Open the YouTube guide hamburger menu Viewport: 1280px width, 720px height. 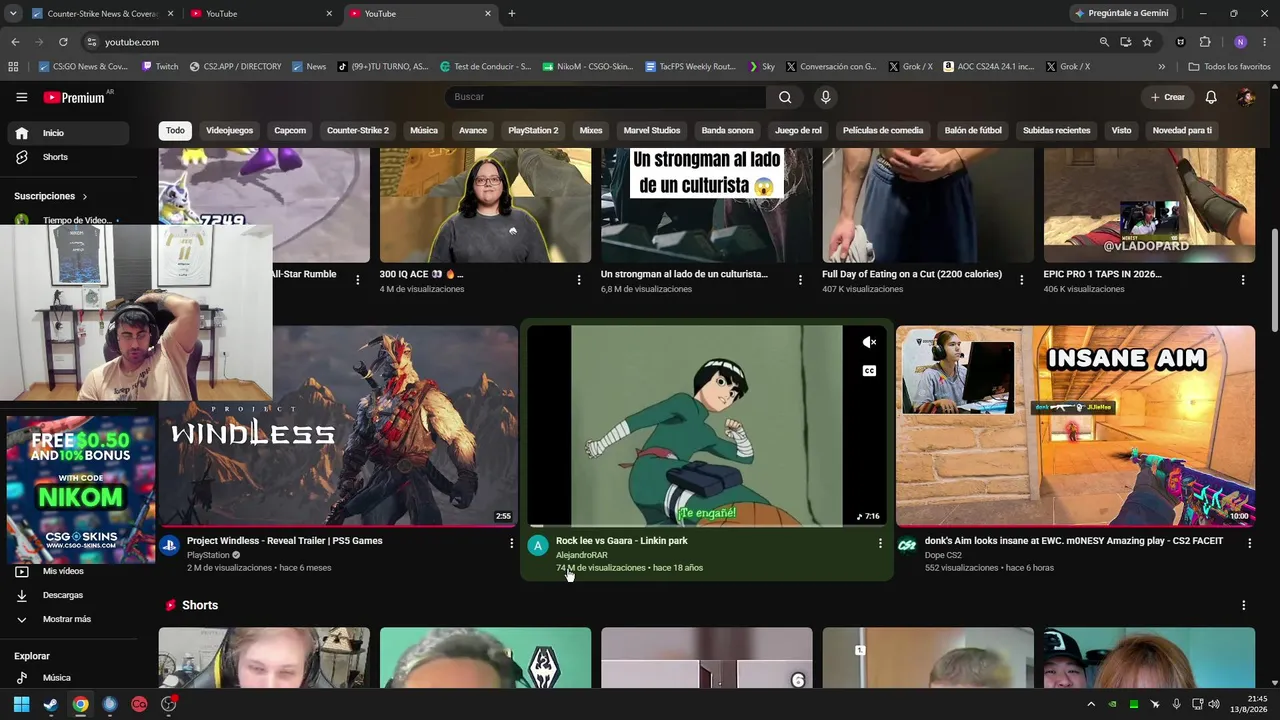click(21, 97)
